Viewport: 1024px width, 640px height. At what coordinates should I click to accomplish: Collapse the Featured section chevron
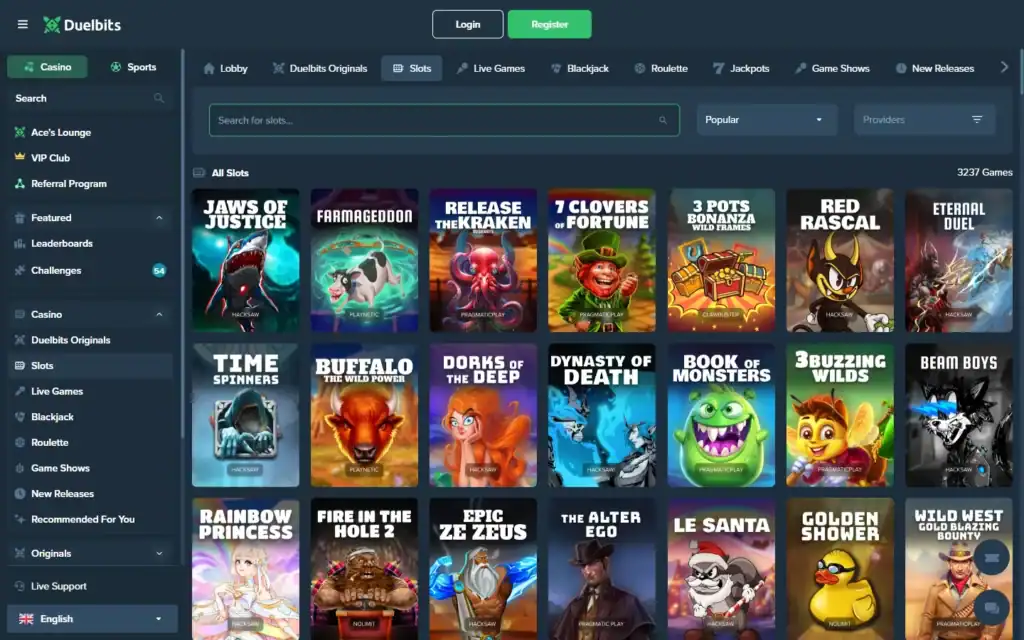[x=159, y=217]
